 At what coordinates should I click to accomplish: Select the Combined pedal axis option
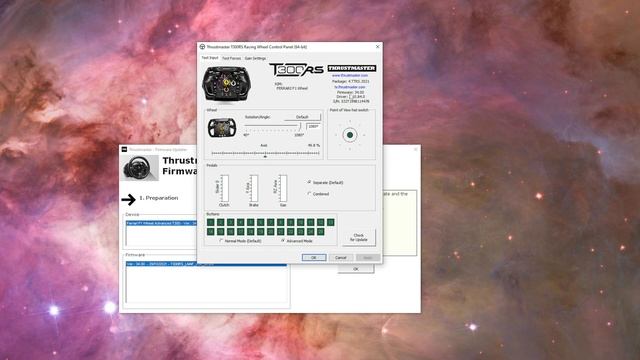pyautogui.click(x=318, y=194)
